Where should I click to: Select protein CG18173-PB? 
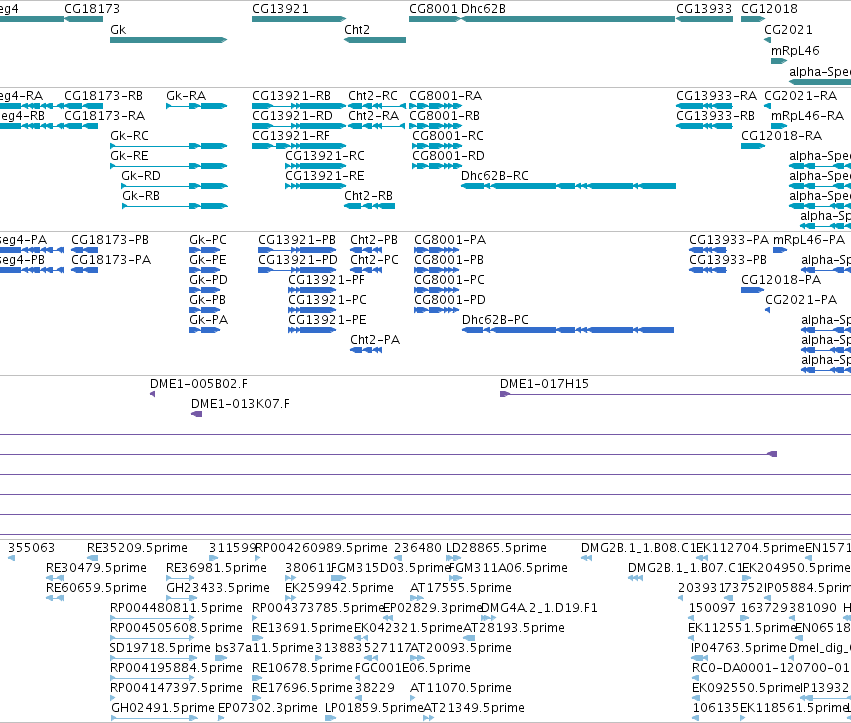(110, 240)
